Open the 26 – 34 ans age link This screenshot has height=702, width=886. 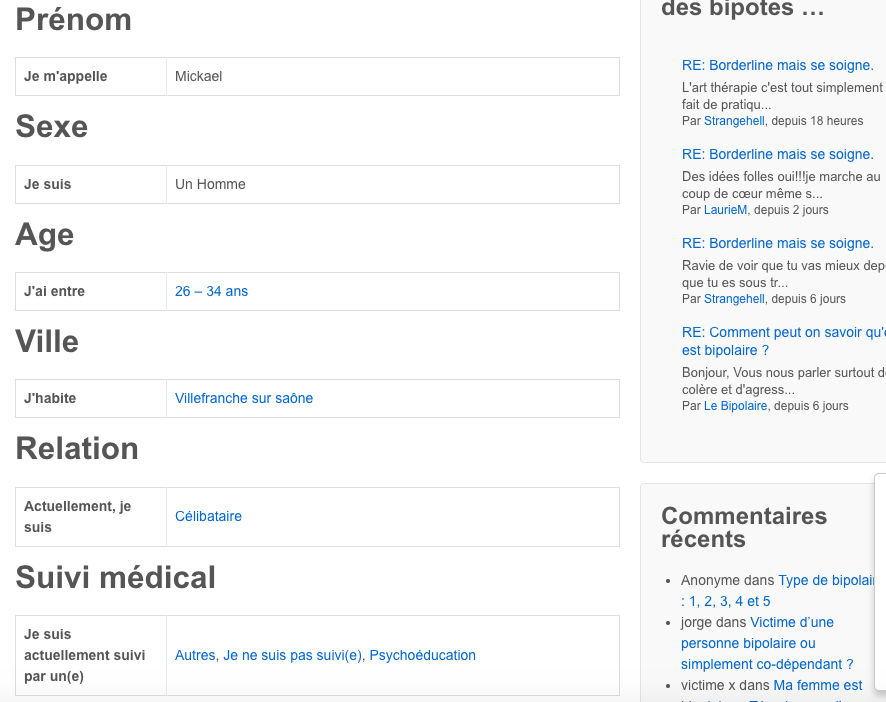[211, 291]
